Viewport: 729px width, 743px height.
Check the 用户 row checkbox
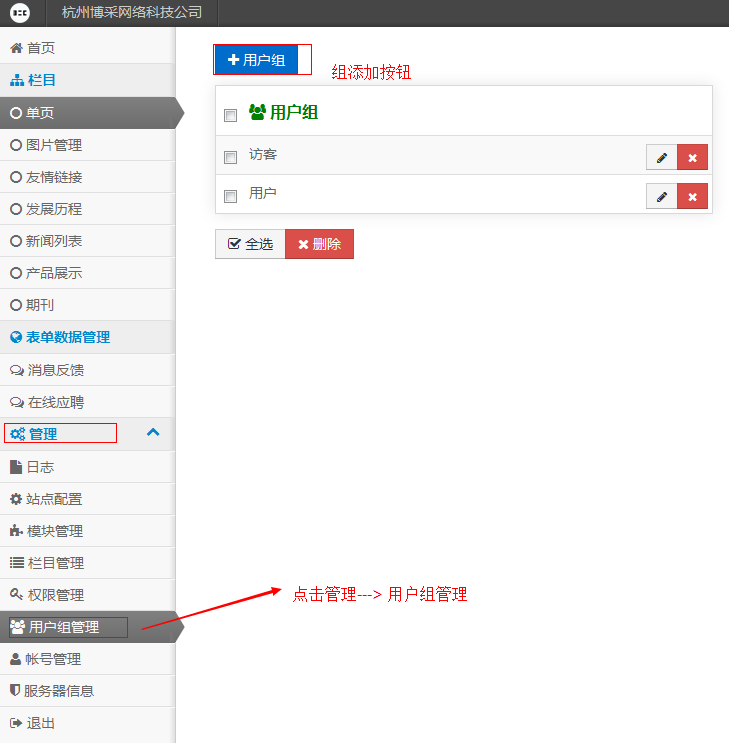tap(230, 196)
